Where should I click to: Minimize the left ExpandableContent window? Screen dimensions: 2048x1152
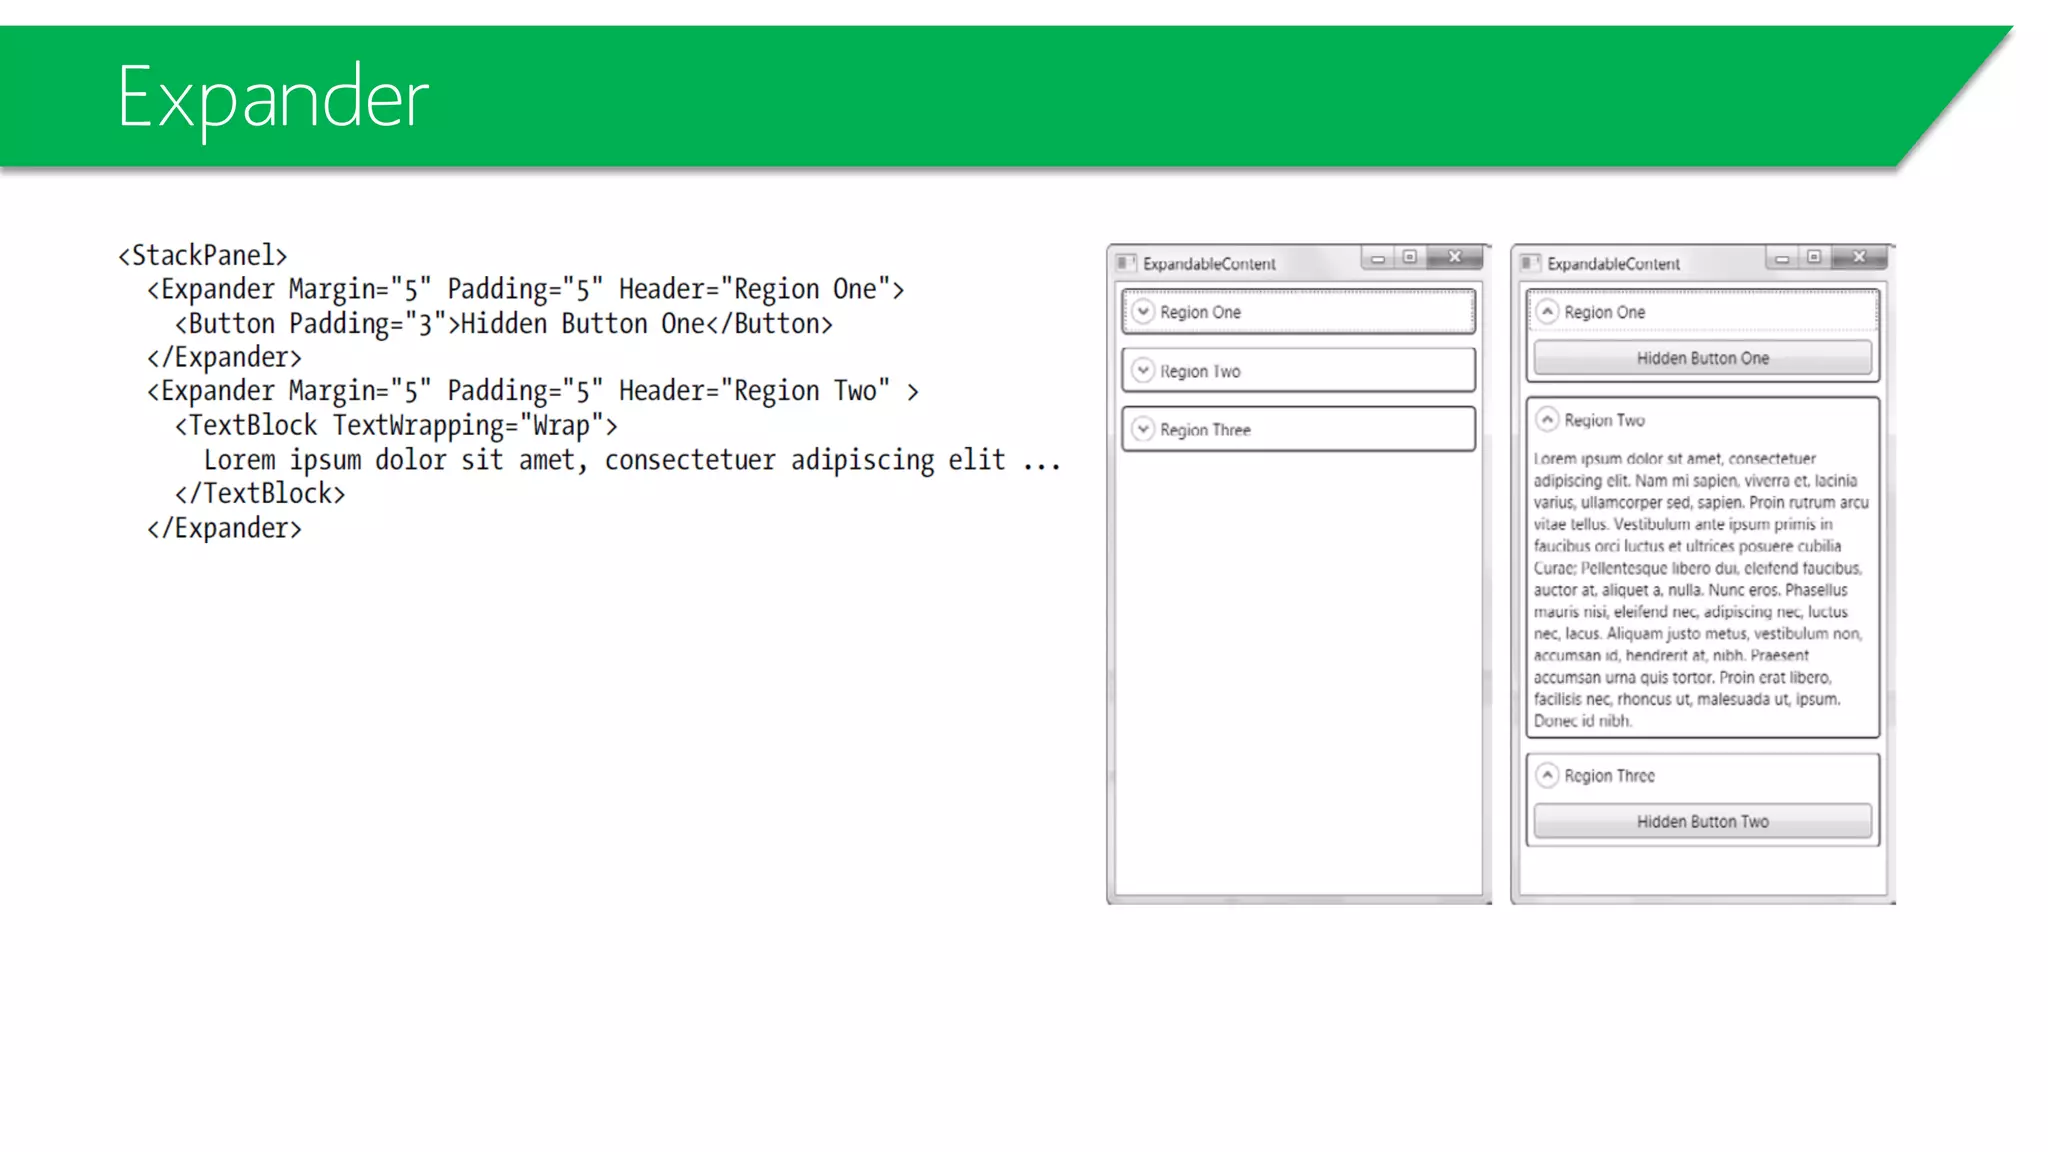point(1378,259)
